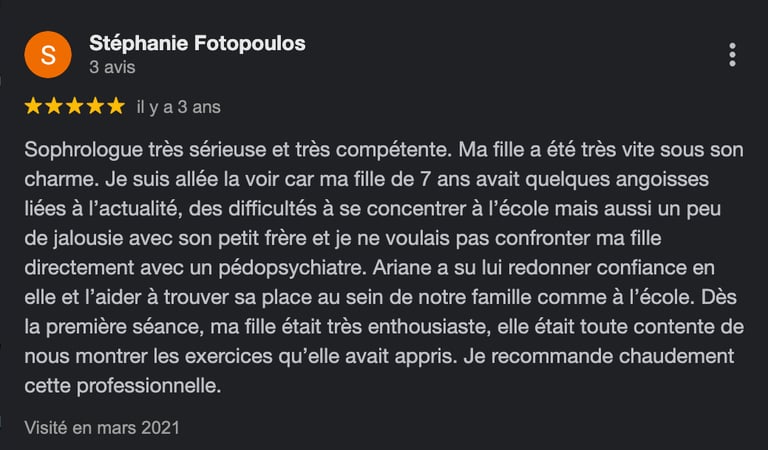Image resolution: width=768 pixels, height=450 pixels.
Task: Click the second yellow rating star
Action: (x=54, y=106)
